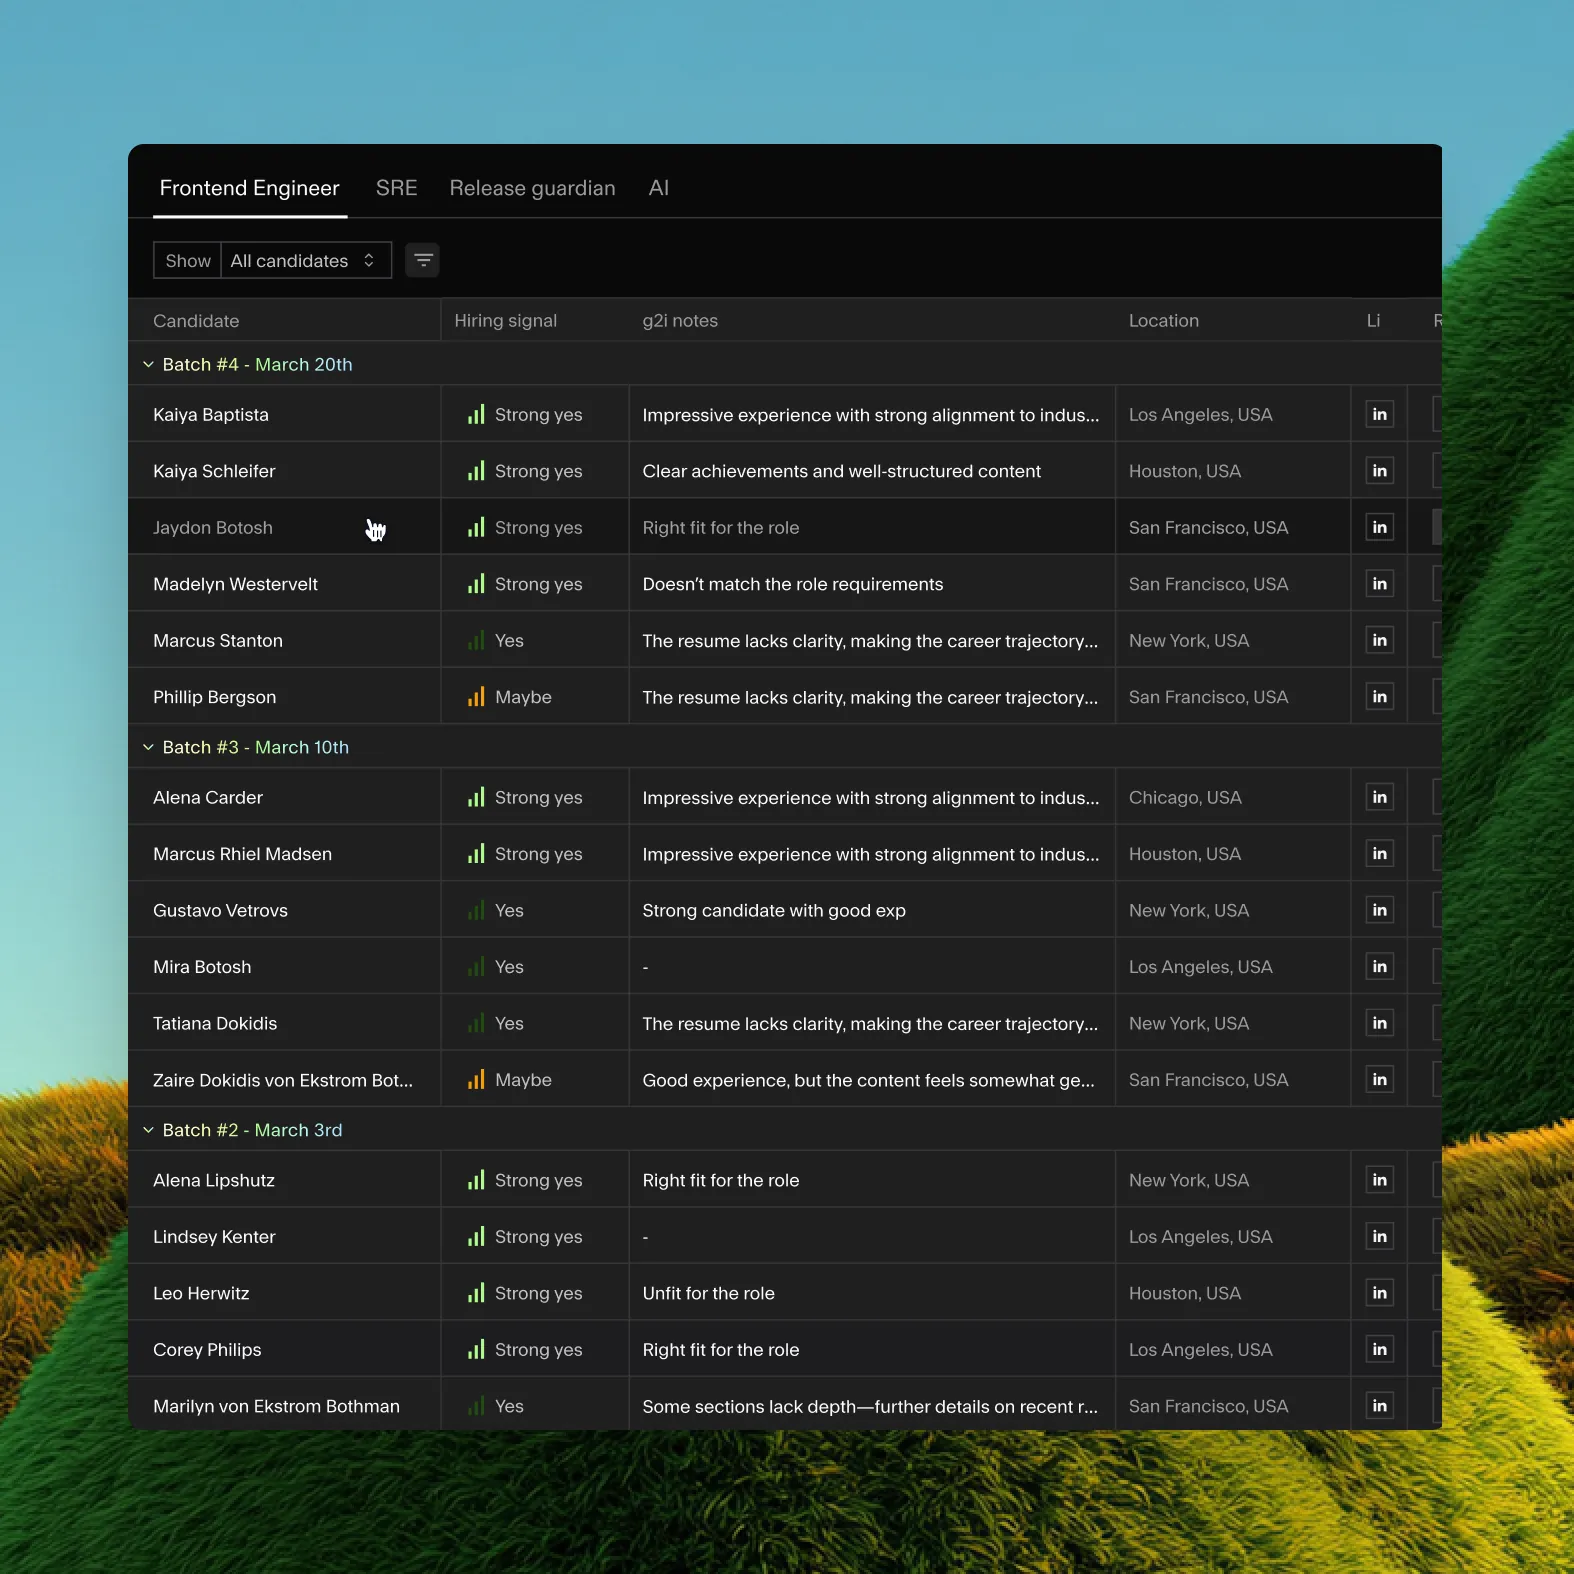Viewport: 1574px width, 1574px height.
Task: Click Mira Botosh's Los Angeles, USA location
Action: (1201, 967)
